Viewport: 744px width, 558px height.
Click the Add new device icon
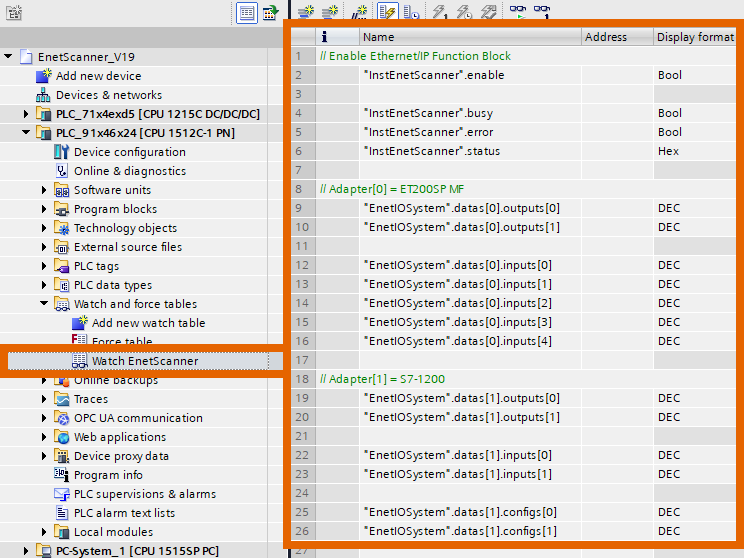point(44,75)
